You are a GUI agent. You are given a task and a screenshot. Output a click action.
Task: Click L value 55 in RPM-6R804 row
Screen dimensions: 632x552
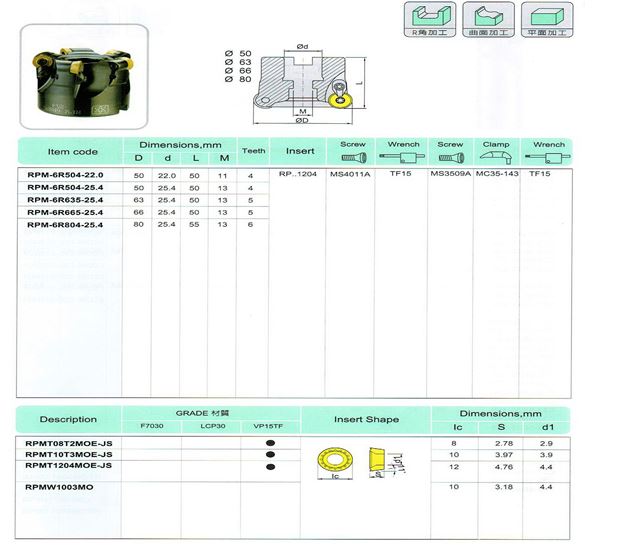click(194, 224)
